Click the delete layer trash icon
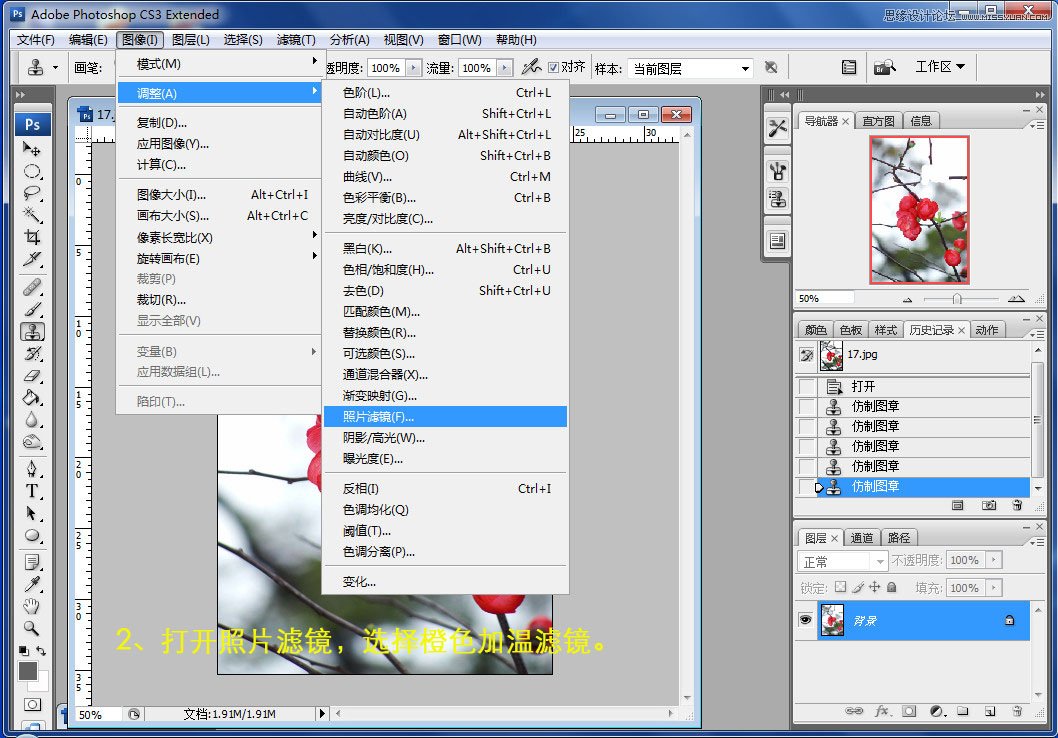The height and width of the screenshot is (738, 1058). coord(1017,711)
